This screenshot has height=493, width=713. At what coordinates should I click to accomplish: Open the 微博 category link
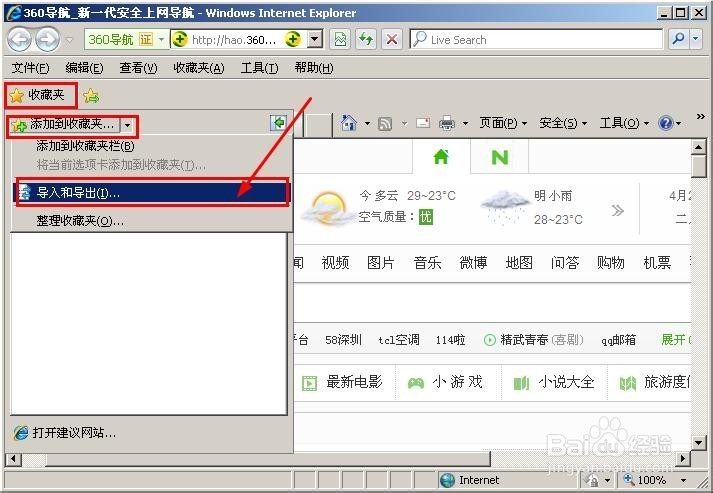(473, 262)
